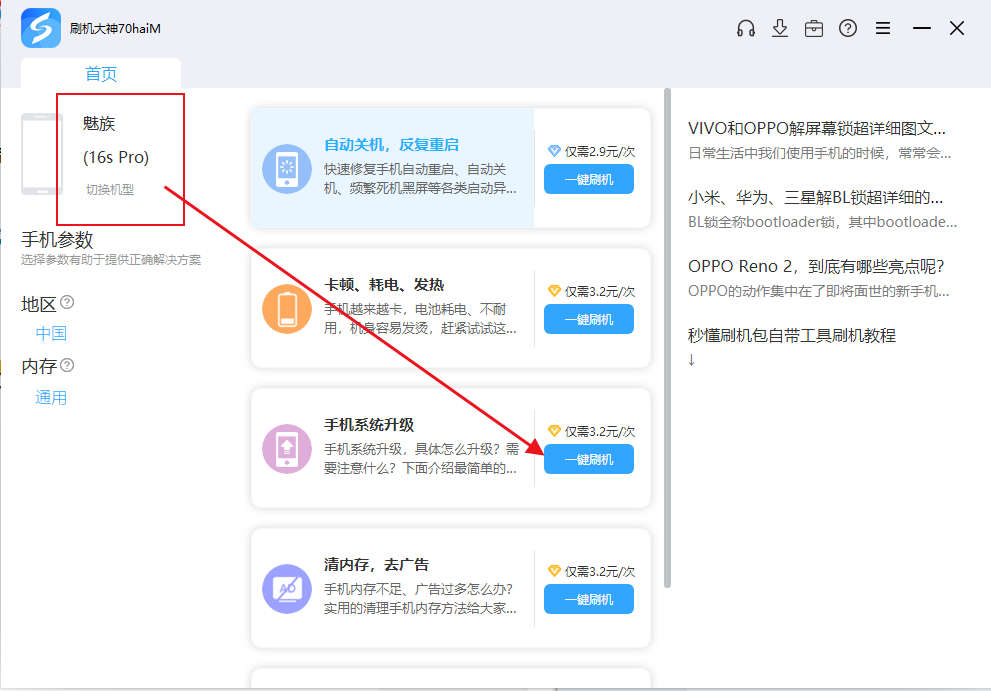Click the 魅族 brand name

[x=99, y=123]
